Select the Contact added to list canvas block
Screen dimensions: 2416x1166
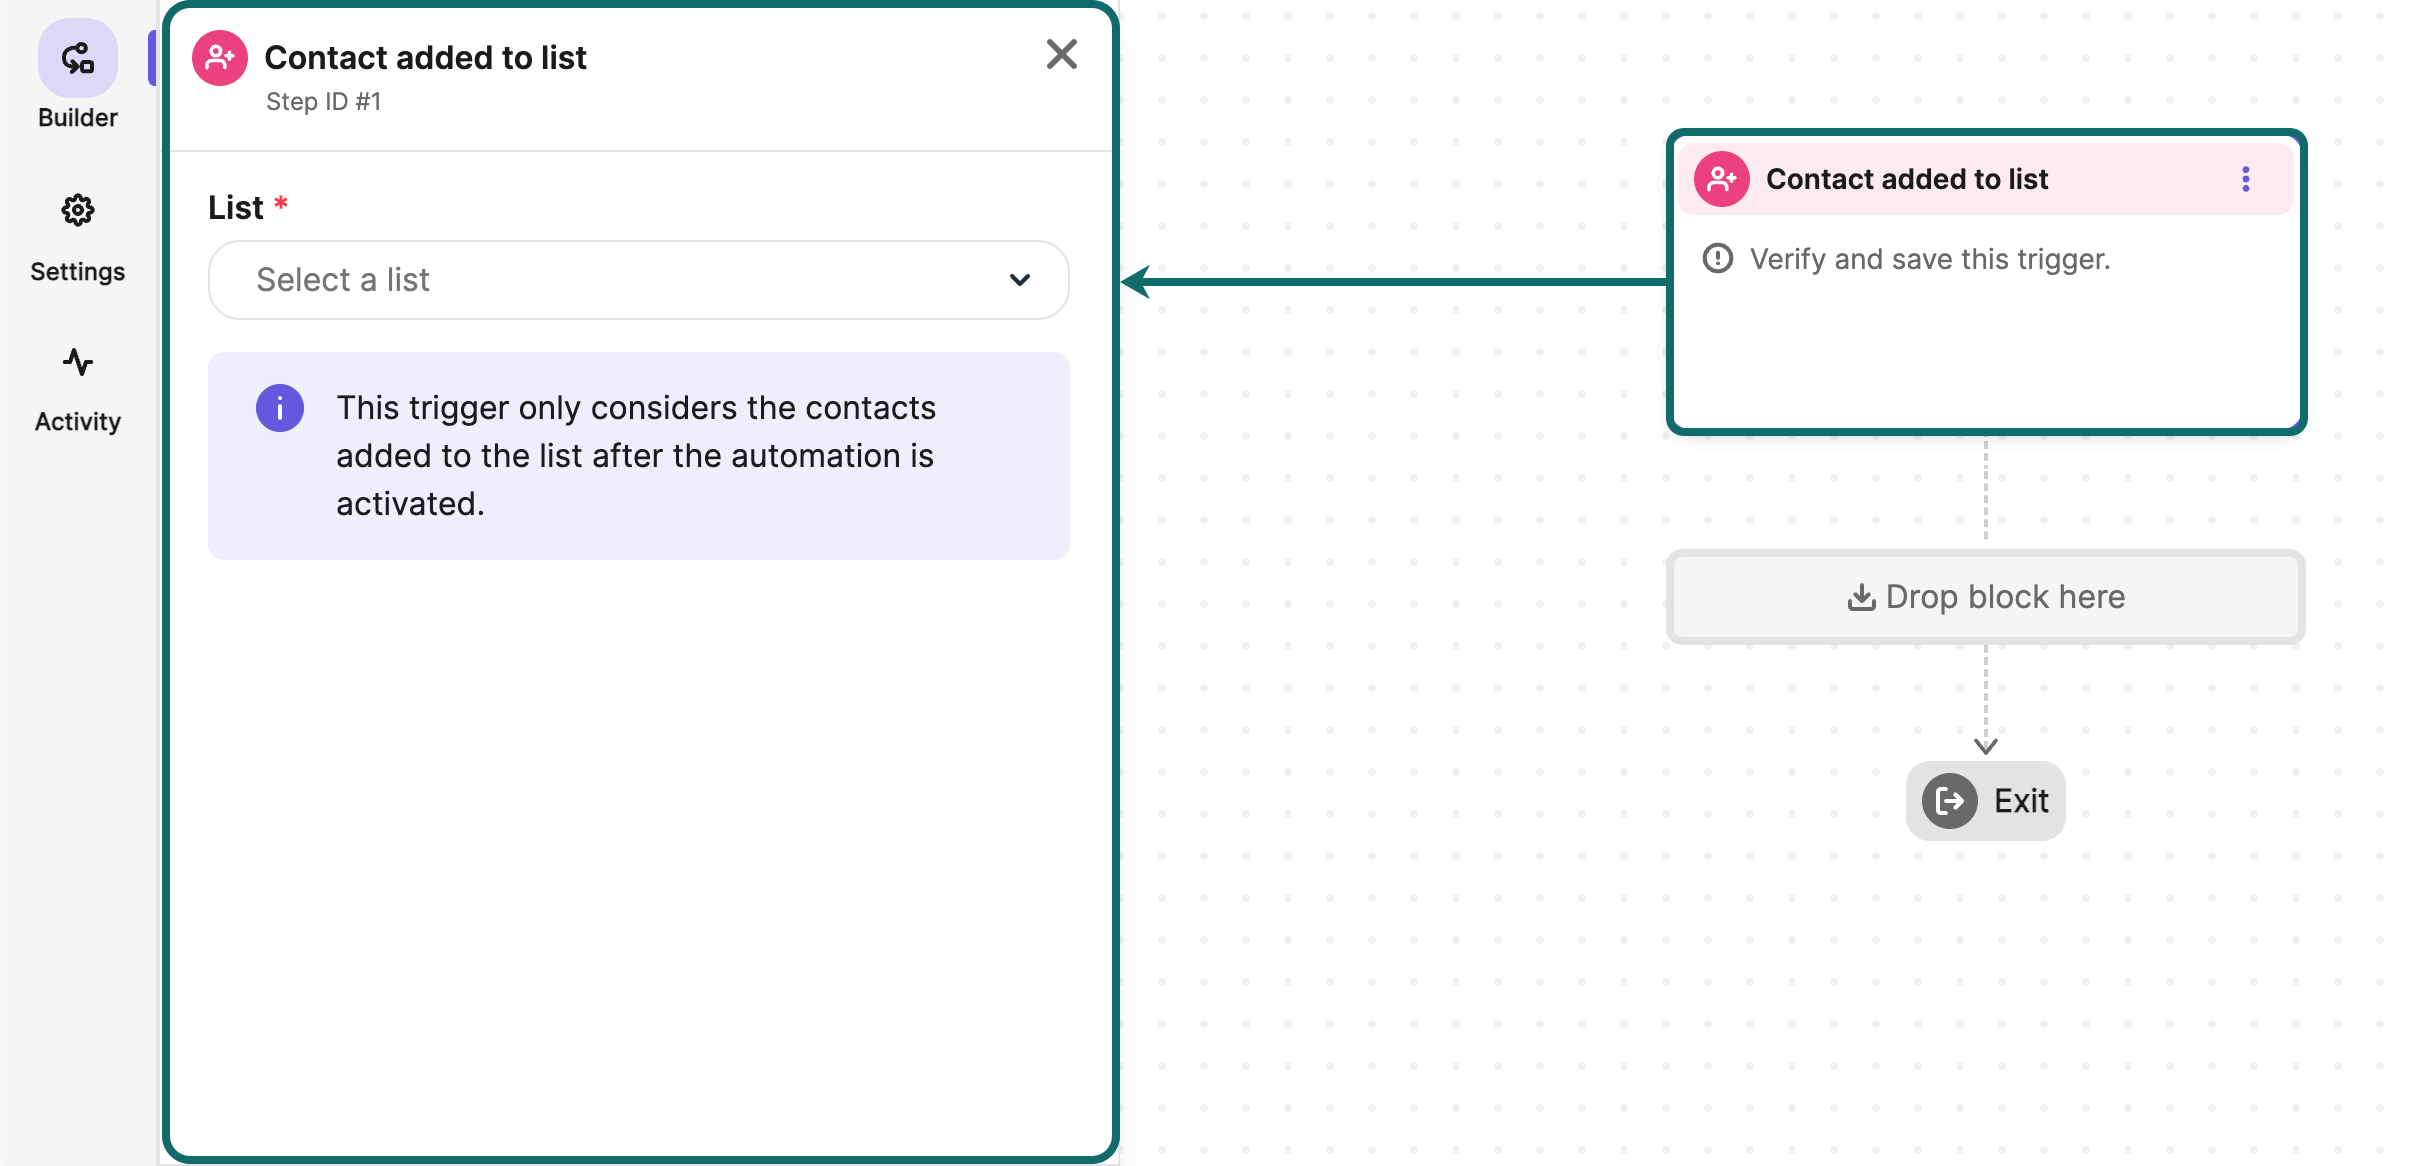click(x=1986, y=282)
